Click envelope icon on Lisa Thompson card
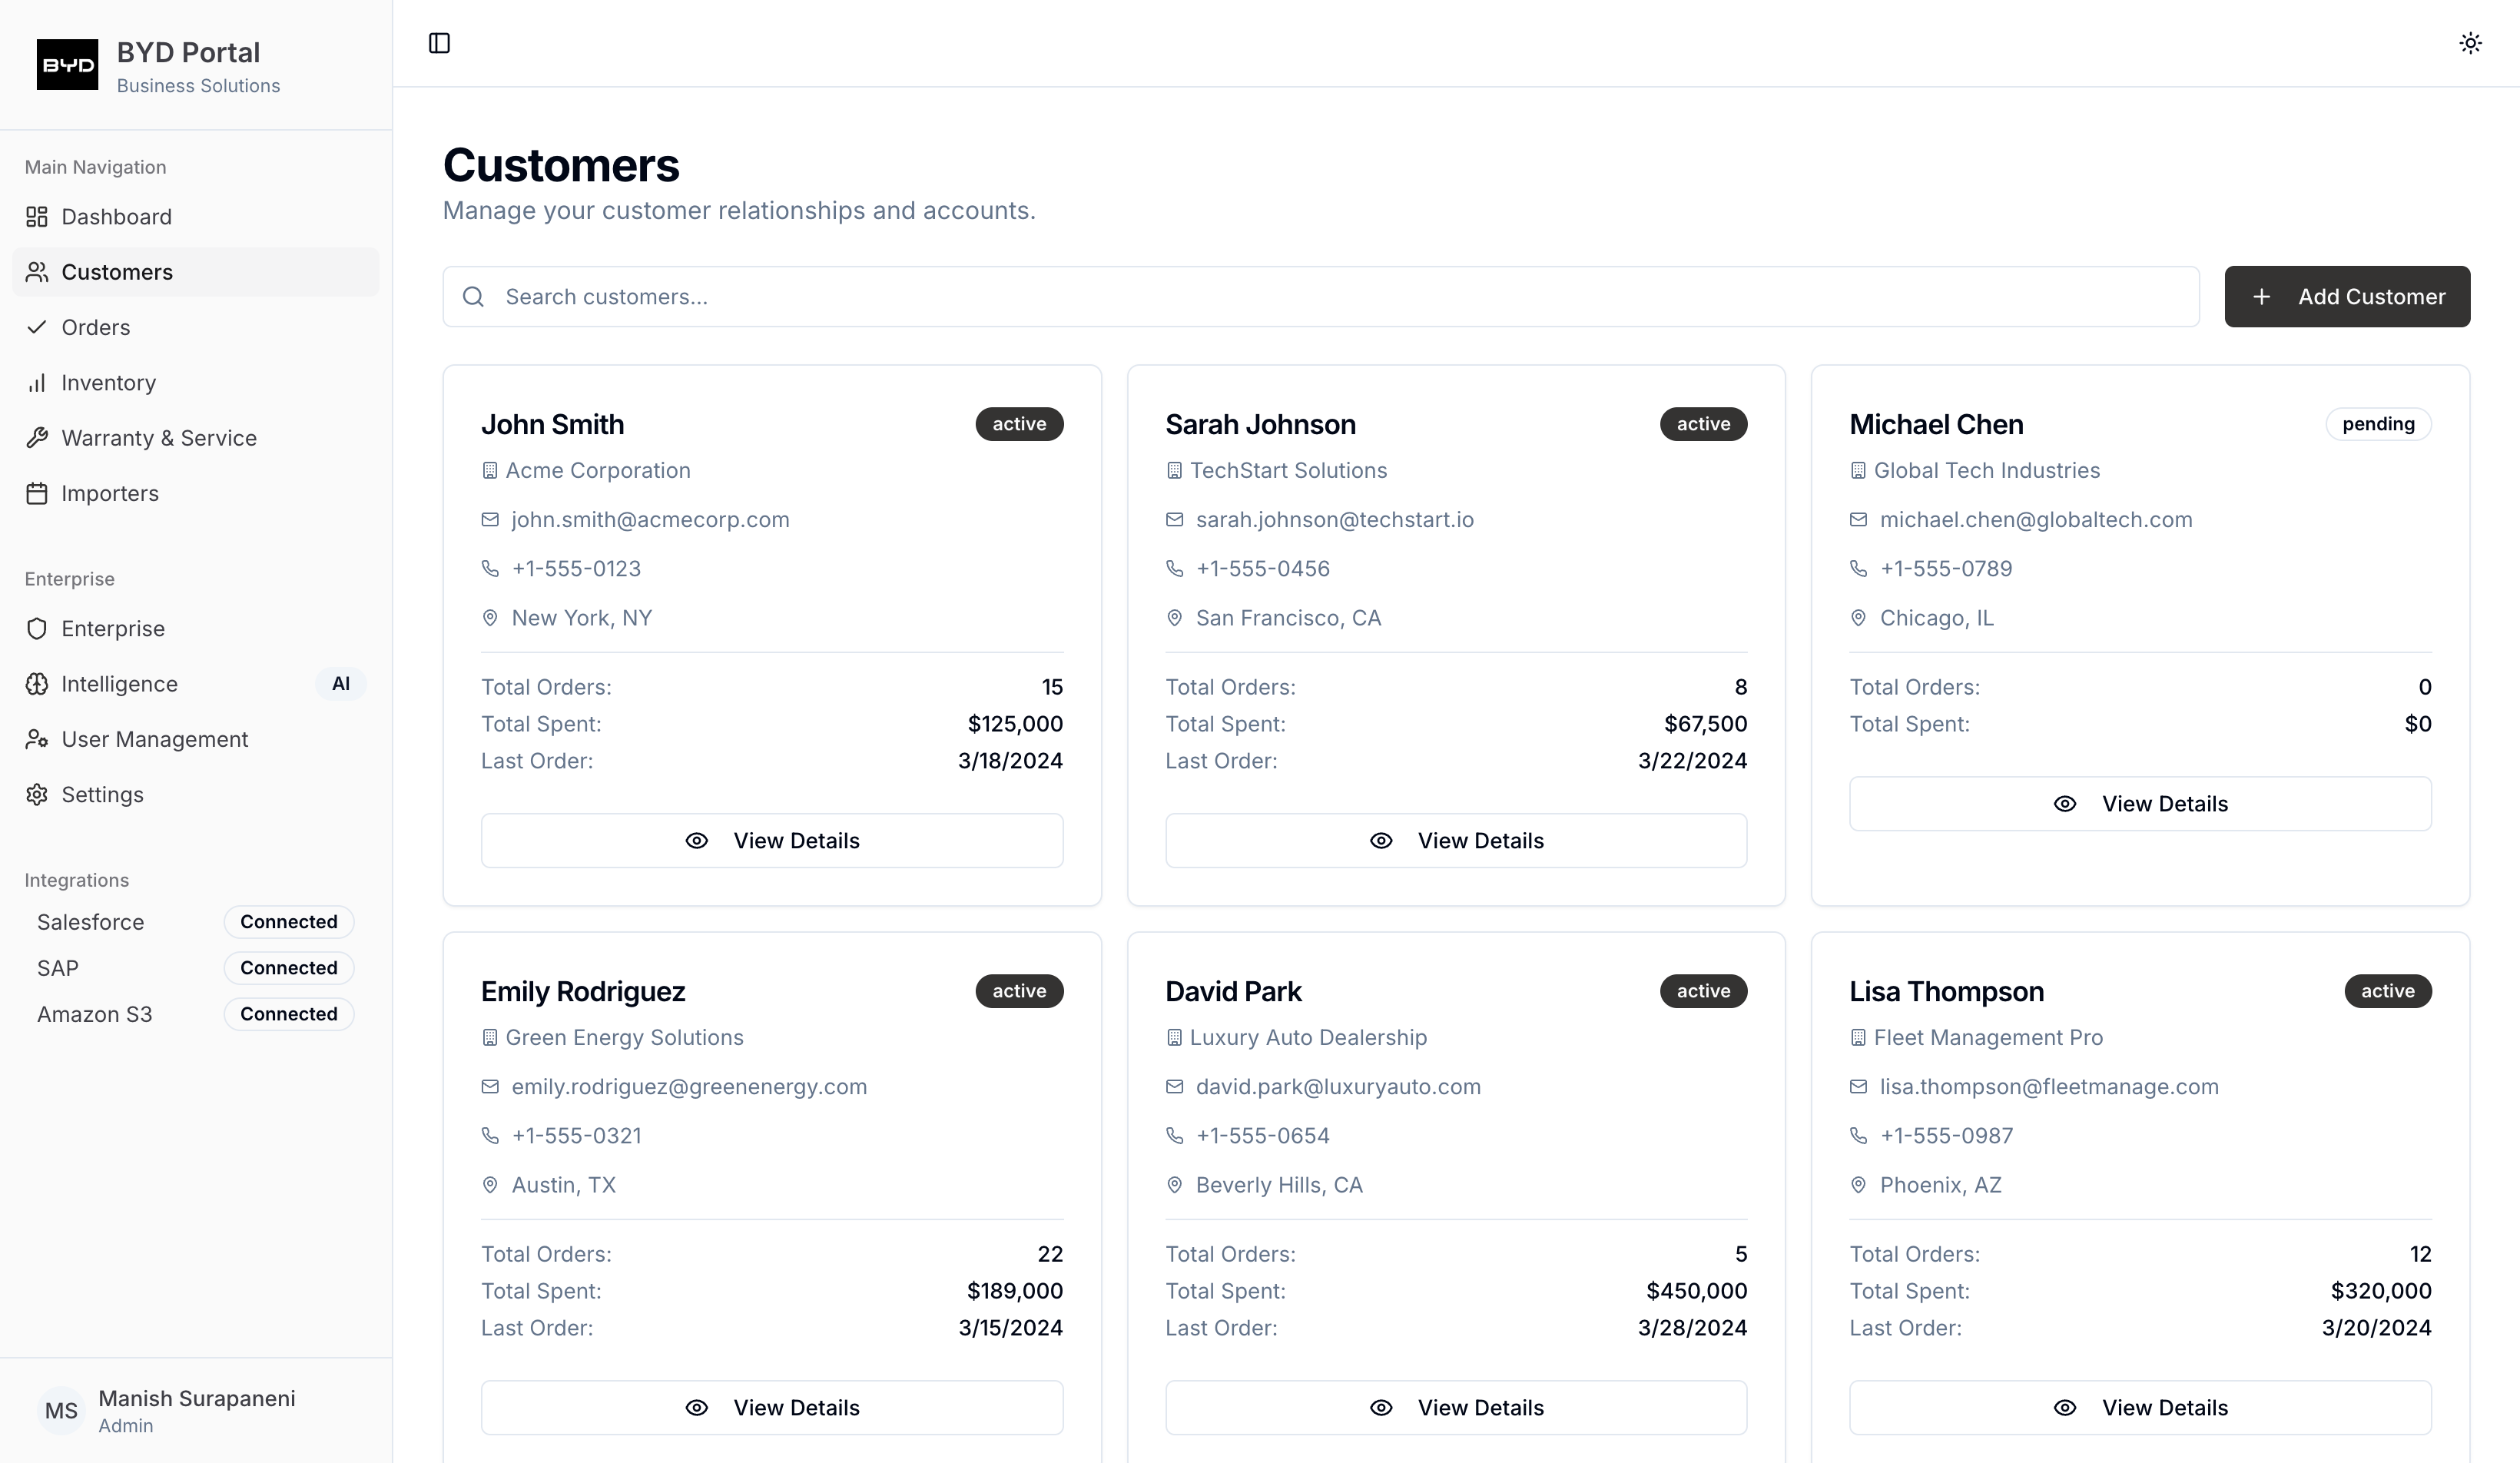This screenshot has height=1463, width=2520. point(1858,1086)
